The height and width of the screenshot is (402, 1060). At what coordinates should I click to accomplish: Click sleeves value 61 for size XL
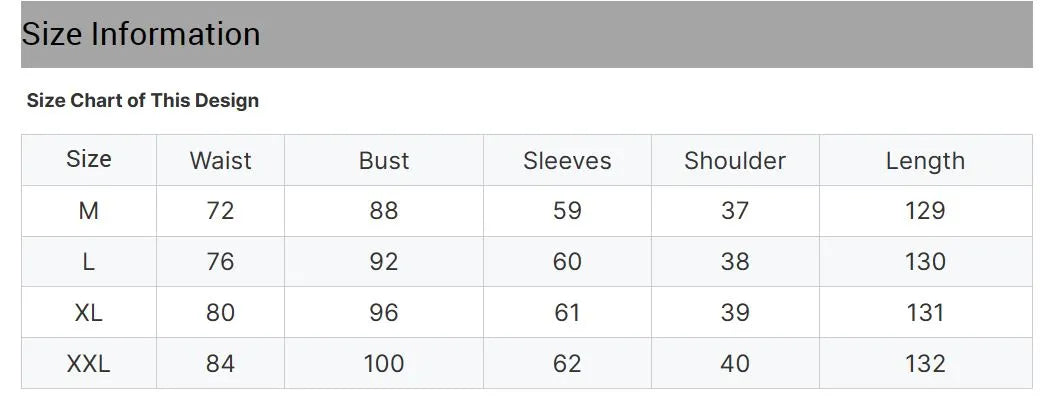pos(567,313)
